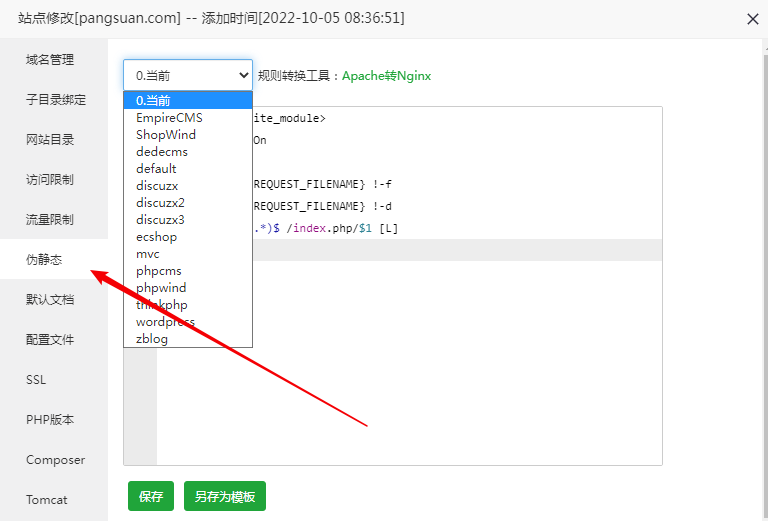This screenshot has height=521, width=768.
Task: Select the 访问限制 sidebar item
Action: [x=50, y=180]
